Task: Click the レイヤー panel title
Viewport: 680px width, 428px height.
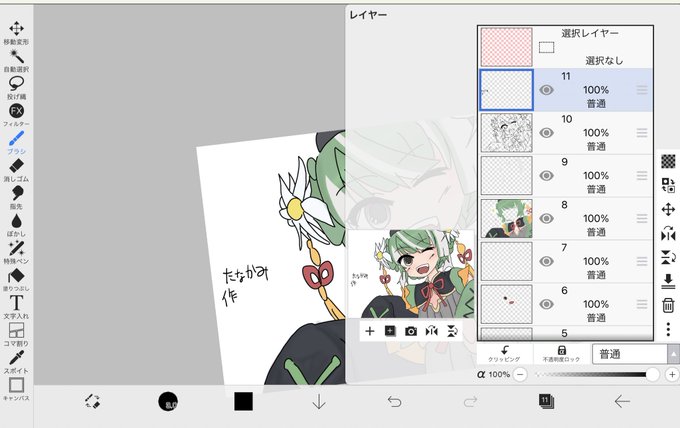Action: 368,15
